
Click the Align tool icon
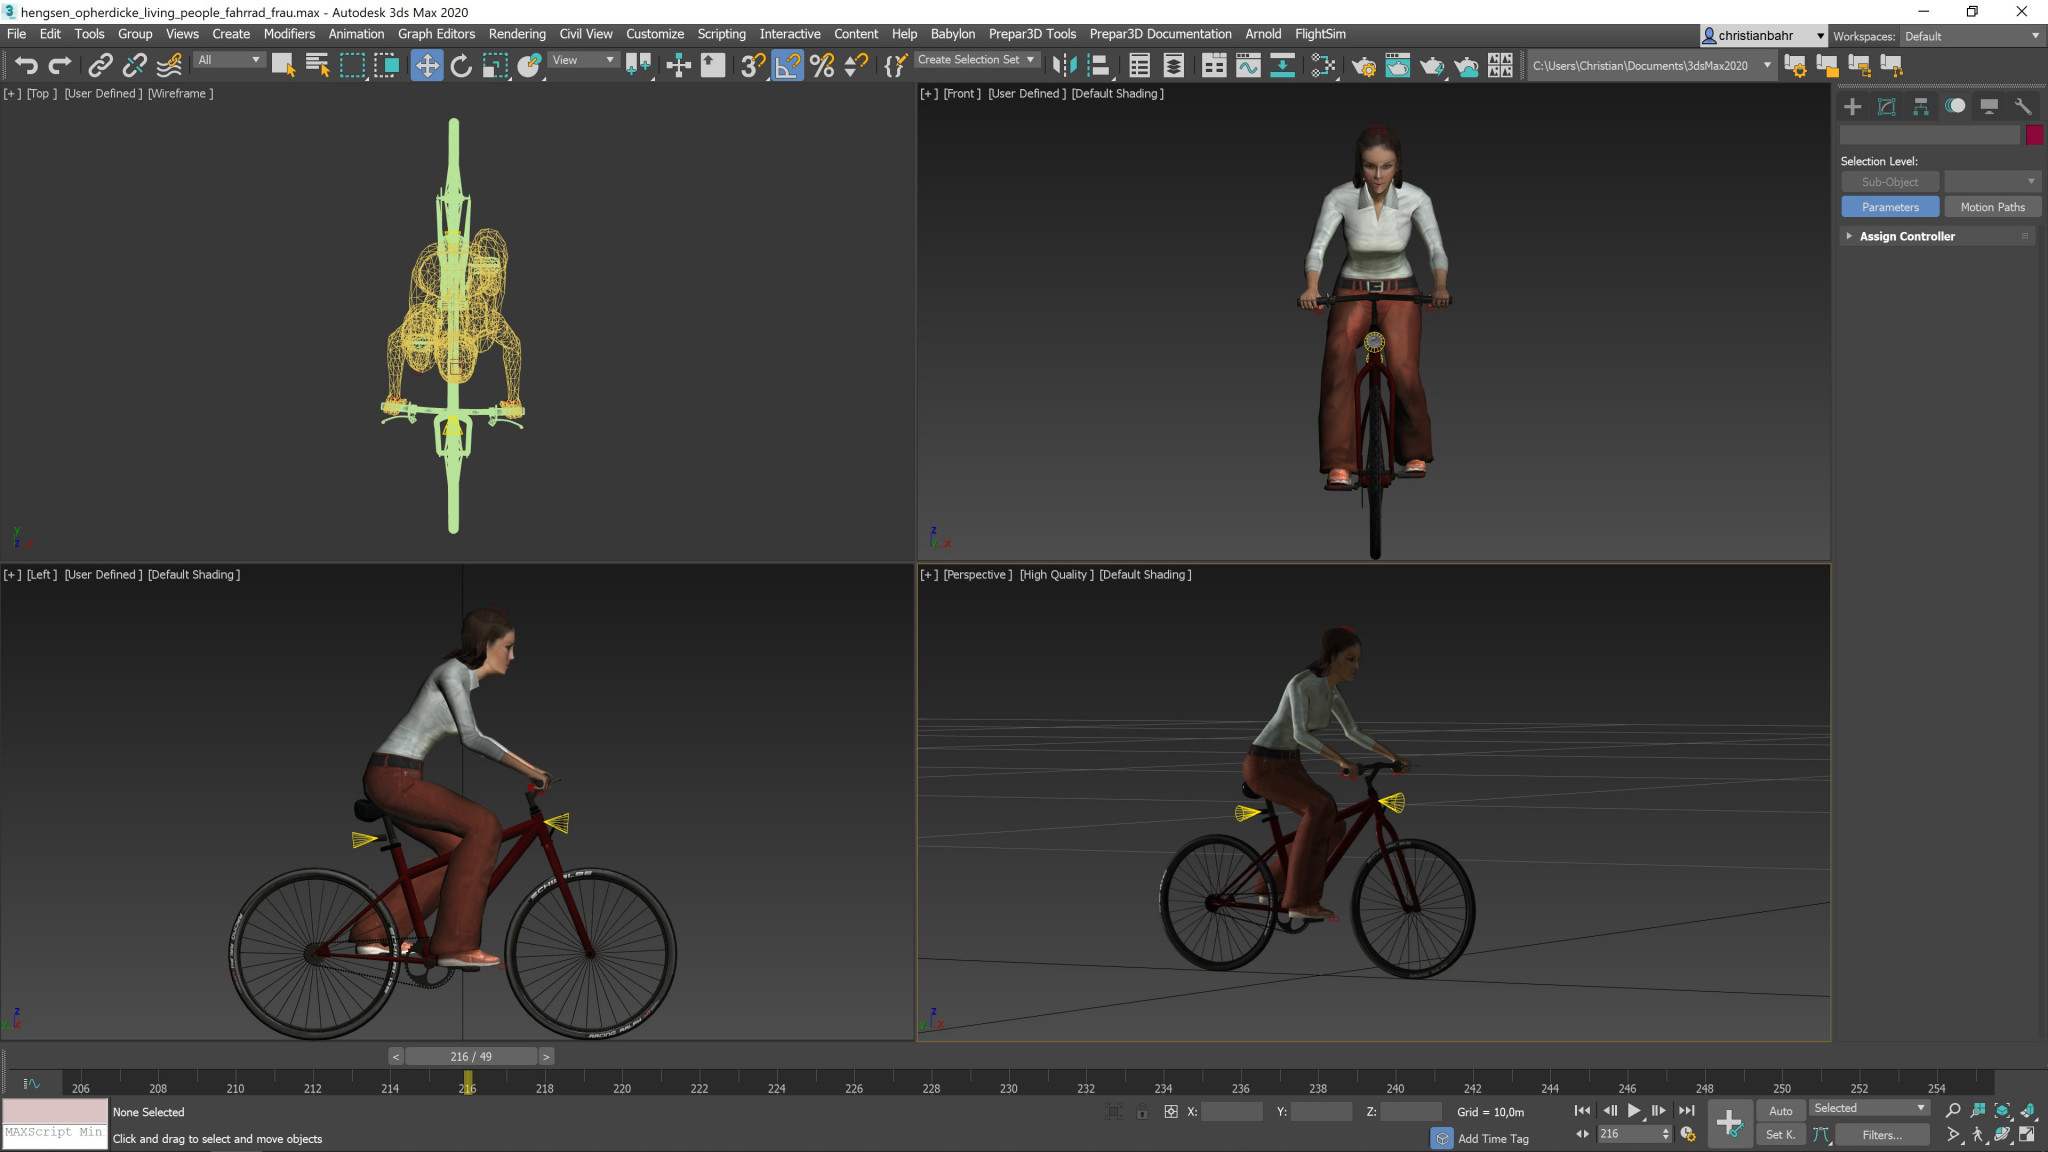pos(1098,66)
